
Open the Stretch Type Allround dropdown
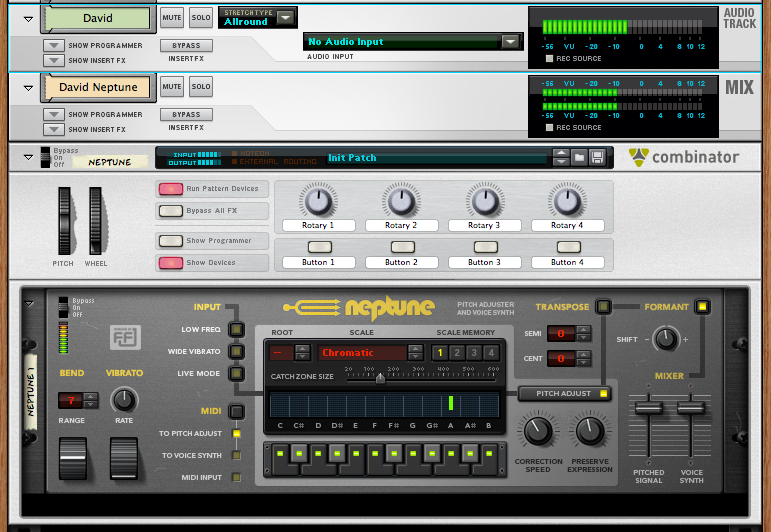tap(286, 18)
